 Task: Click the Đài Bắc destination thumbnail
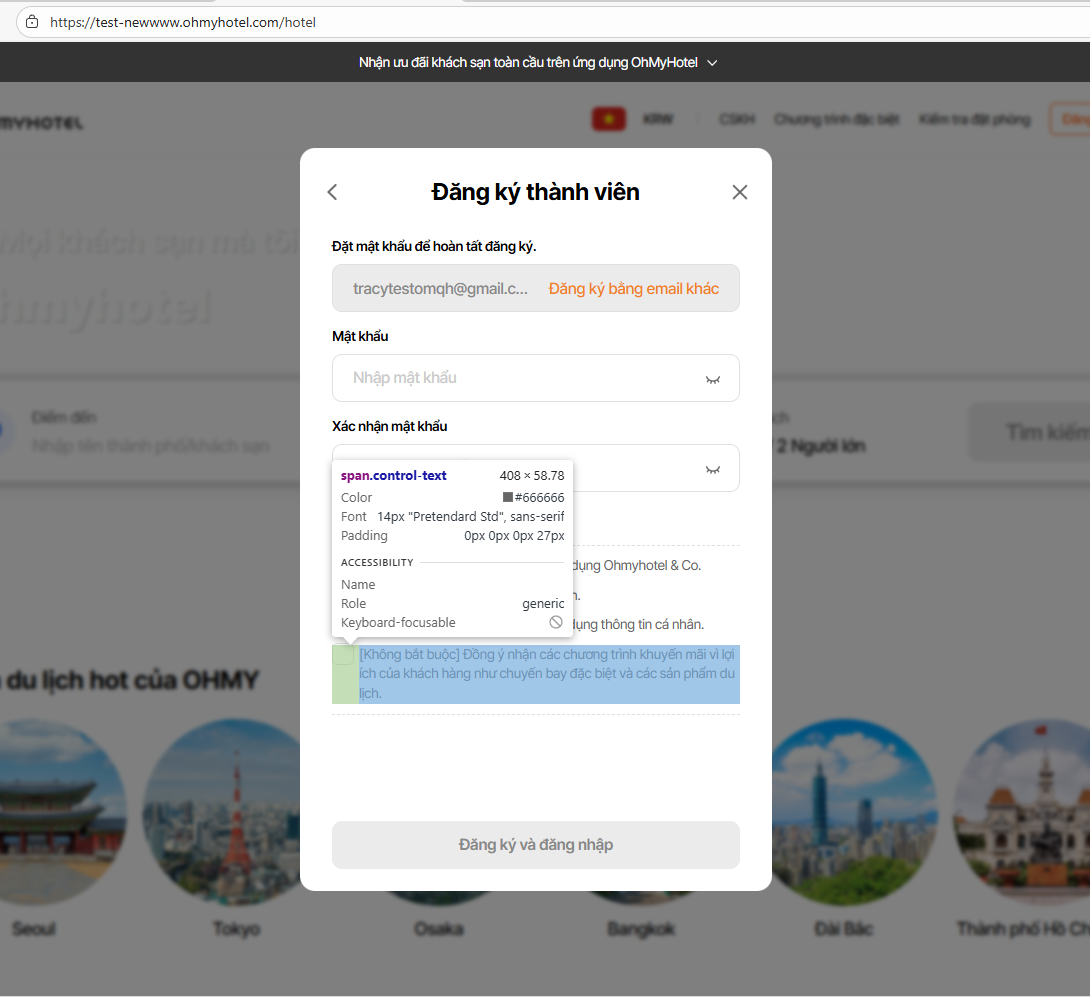(854, 811)
